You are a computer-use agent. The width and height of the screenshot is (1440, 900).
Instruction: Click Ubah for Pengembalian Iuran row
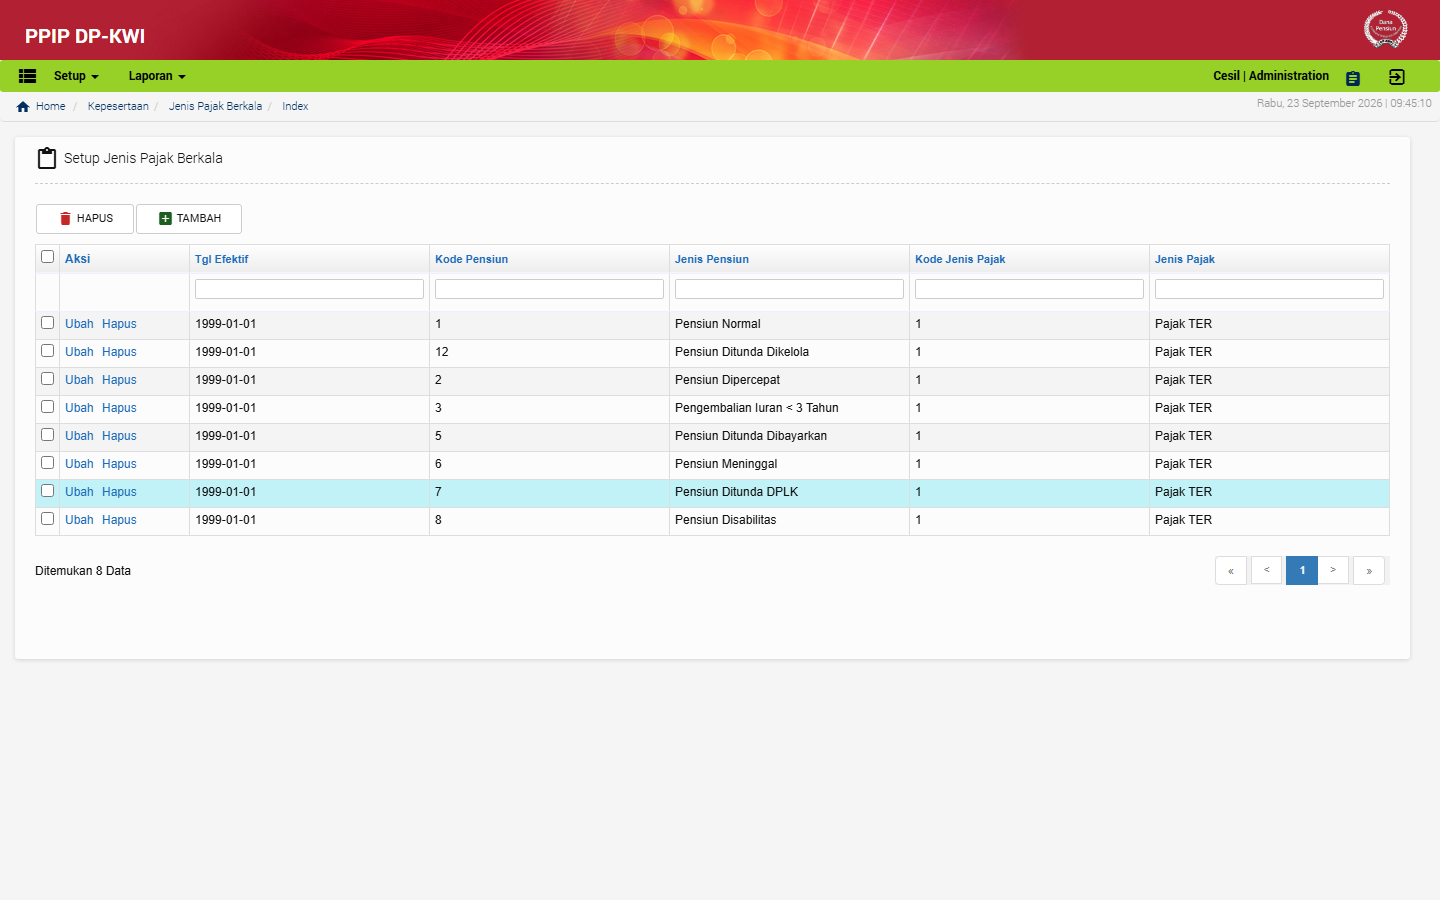pyautogui.click(x=79, y=408)
